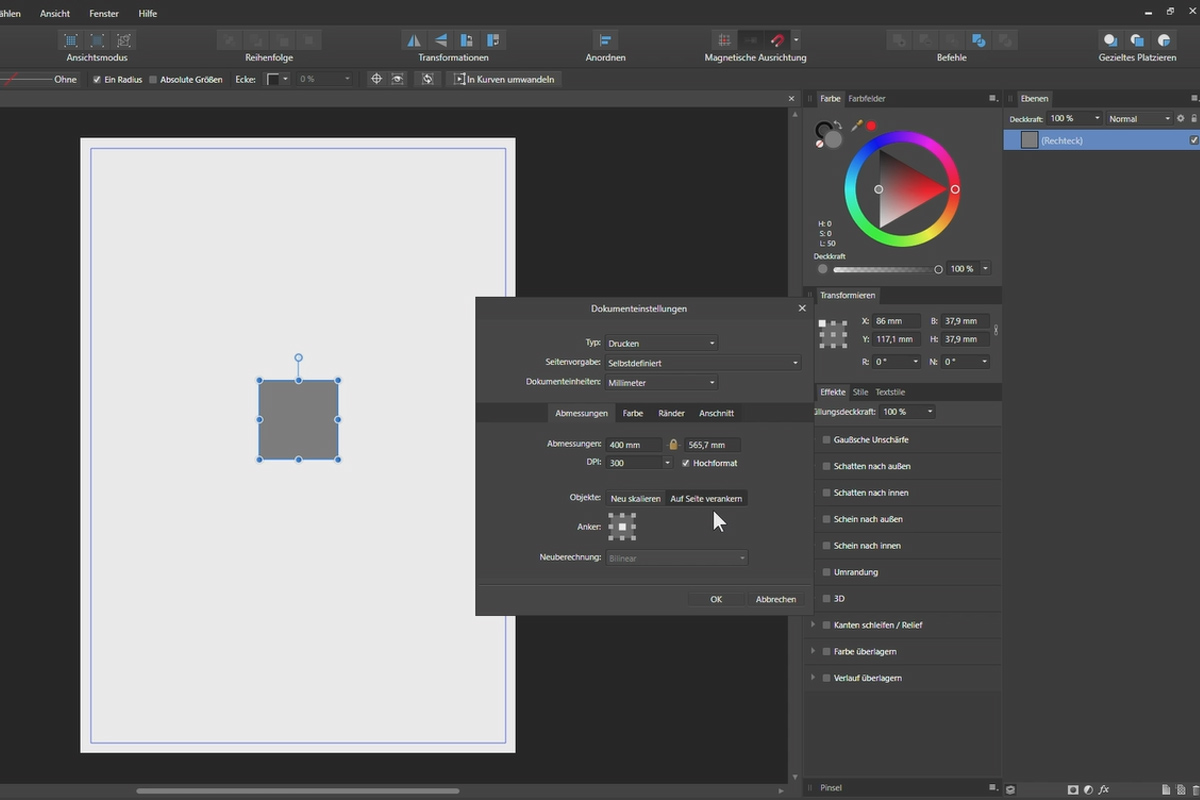The width and height of the screenshot is (1200, 800).
Task: Switch to the Anschnitt tab
Action: 716,412
